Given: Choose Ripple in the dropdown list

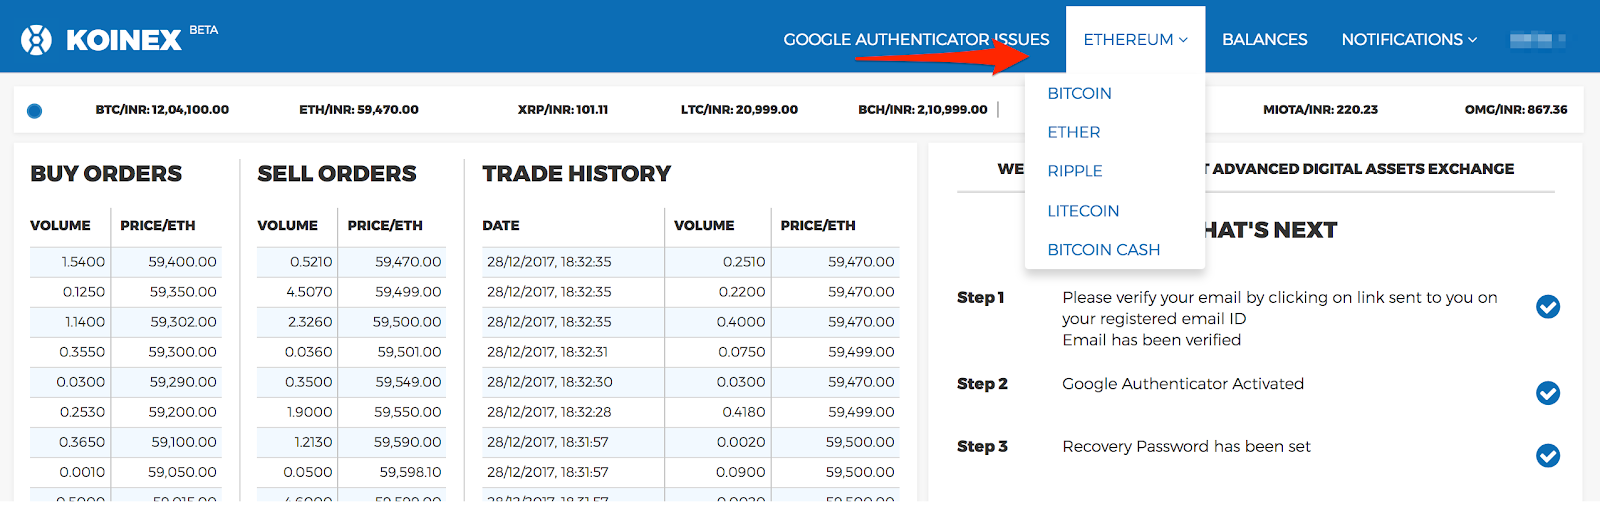Looking at the screenshot, I should click(1075, 171).
